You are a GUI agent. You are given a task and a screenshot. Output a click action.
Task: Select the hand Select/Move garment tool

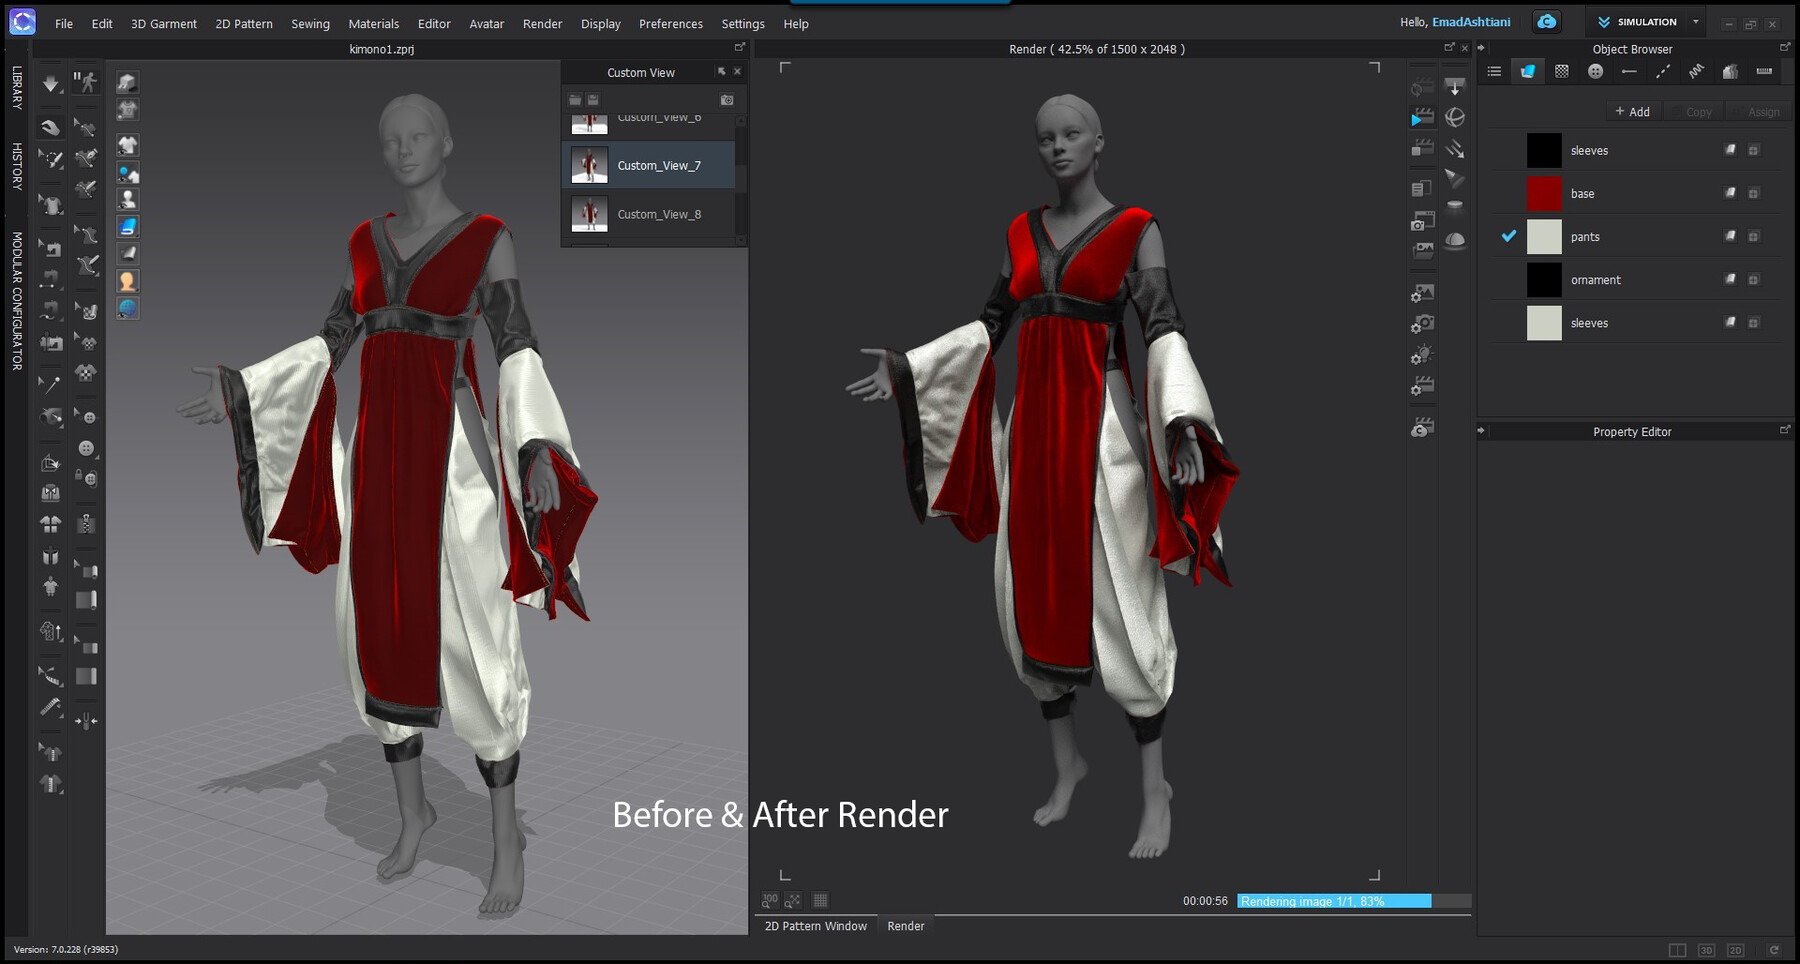[x=50, y=127]
